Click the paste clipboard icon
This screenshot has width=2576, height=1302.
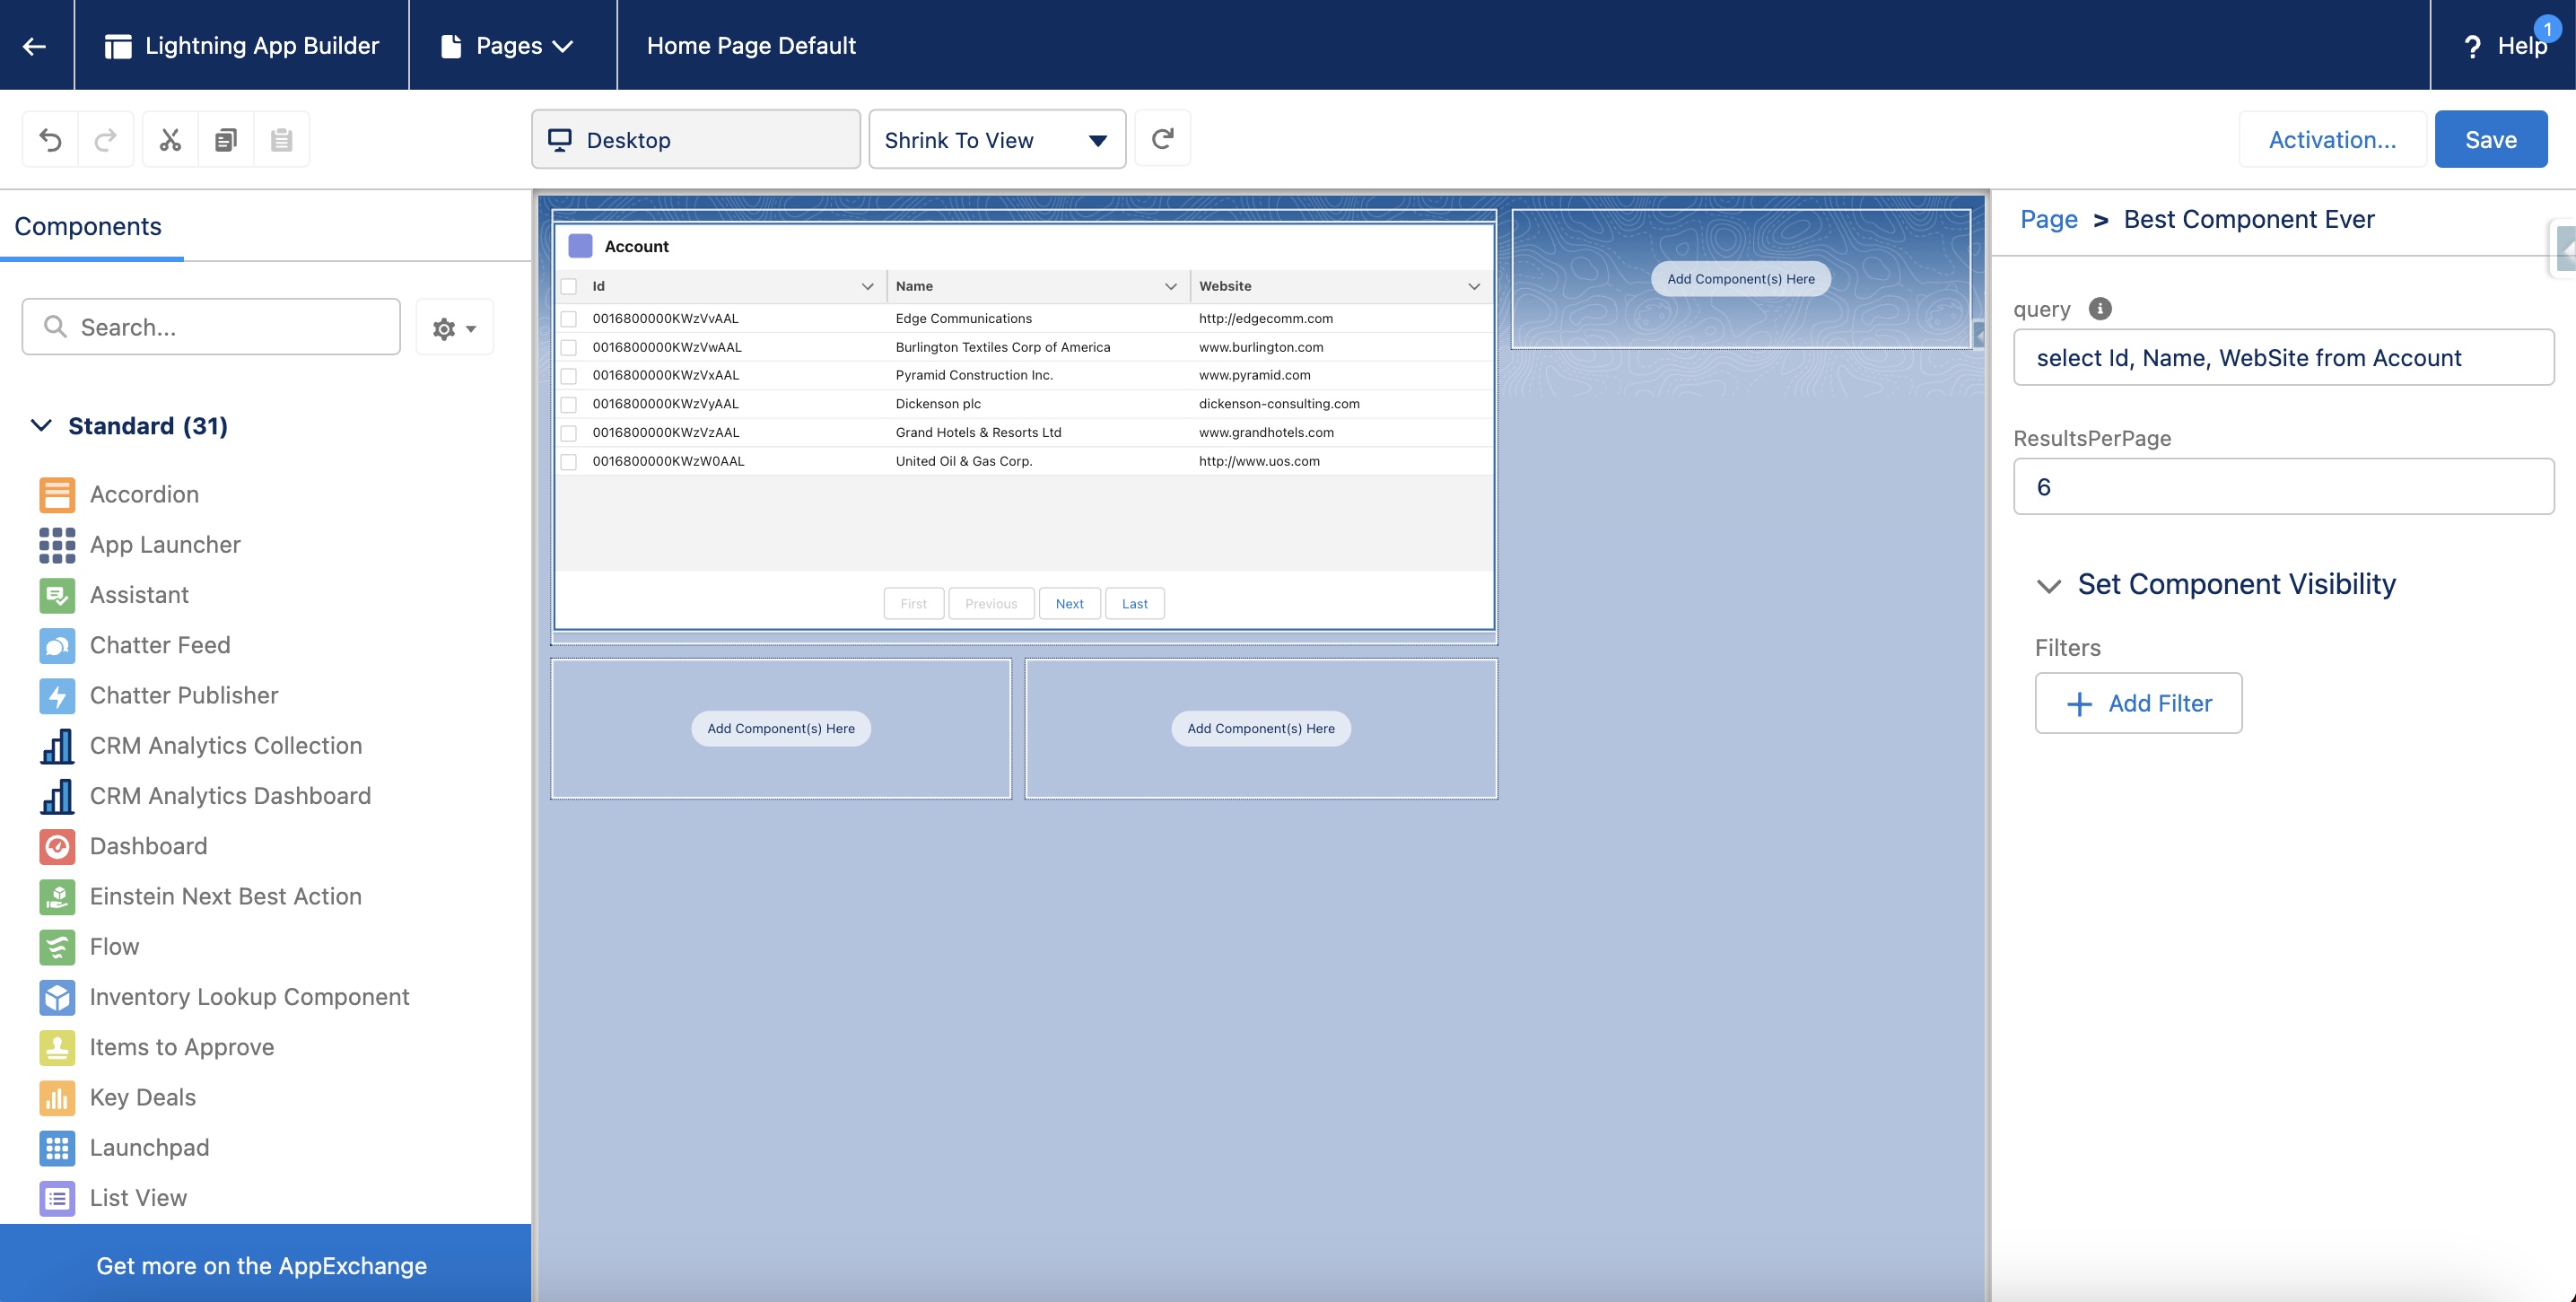[x=282, y=139]
